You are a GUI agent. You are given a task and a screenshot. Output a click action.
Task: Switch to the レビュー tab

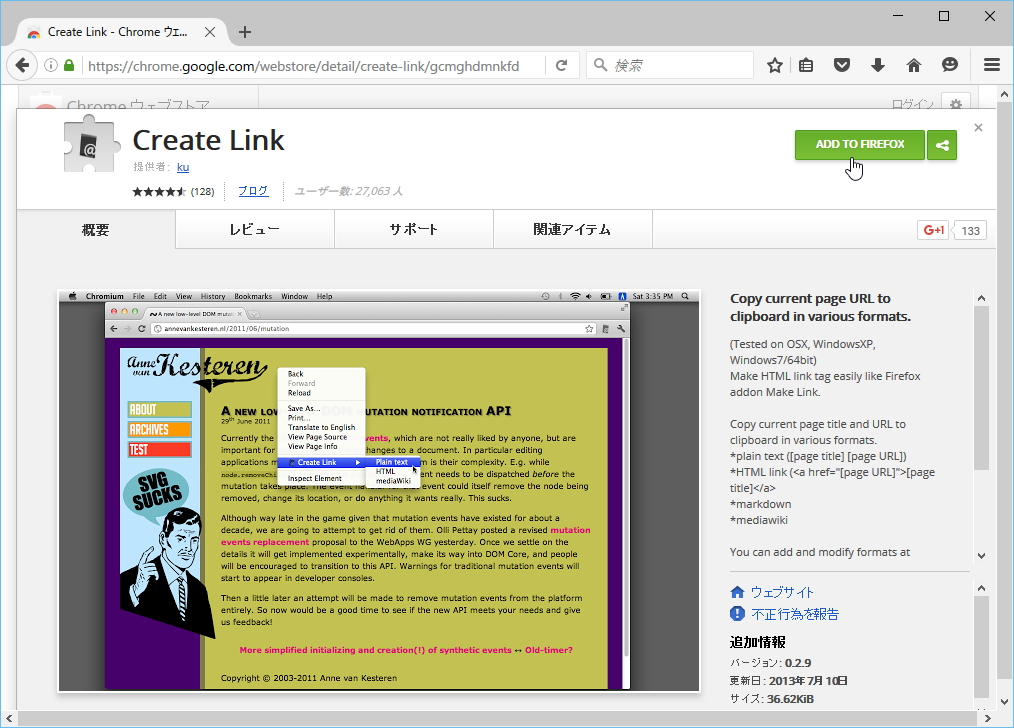(x=254, y=229)
